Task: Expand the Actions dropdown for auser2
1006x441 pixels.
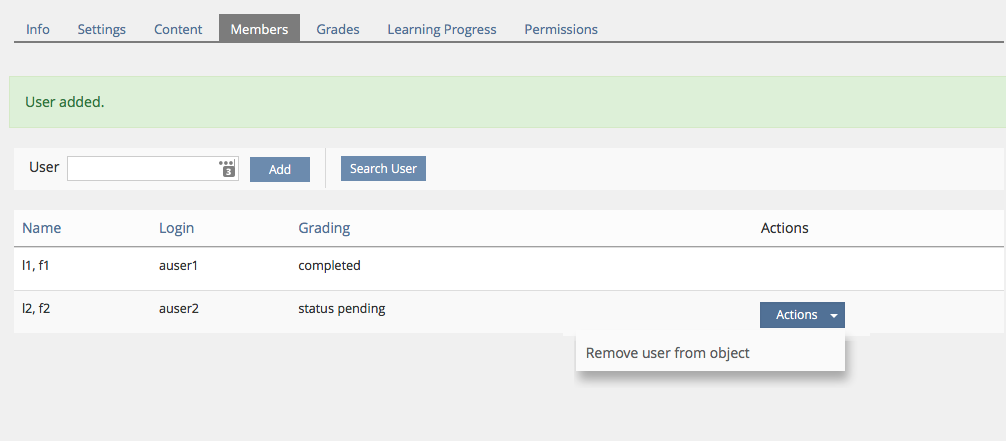Action: [x=802, y=315]
